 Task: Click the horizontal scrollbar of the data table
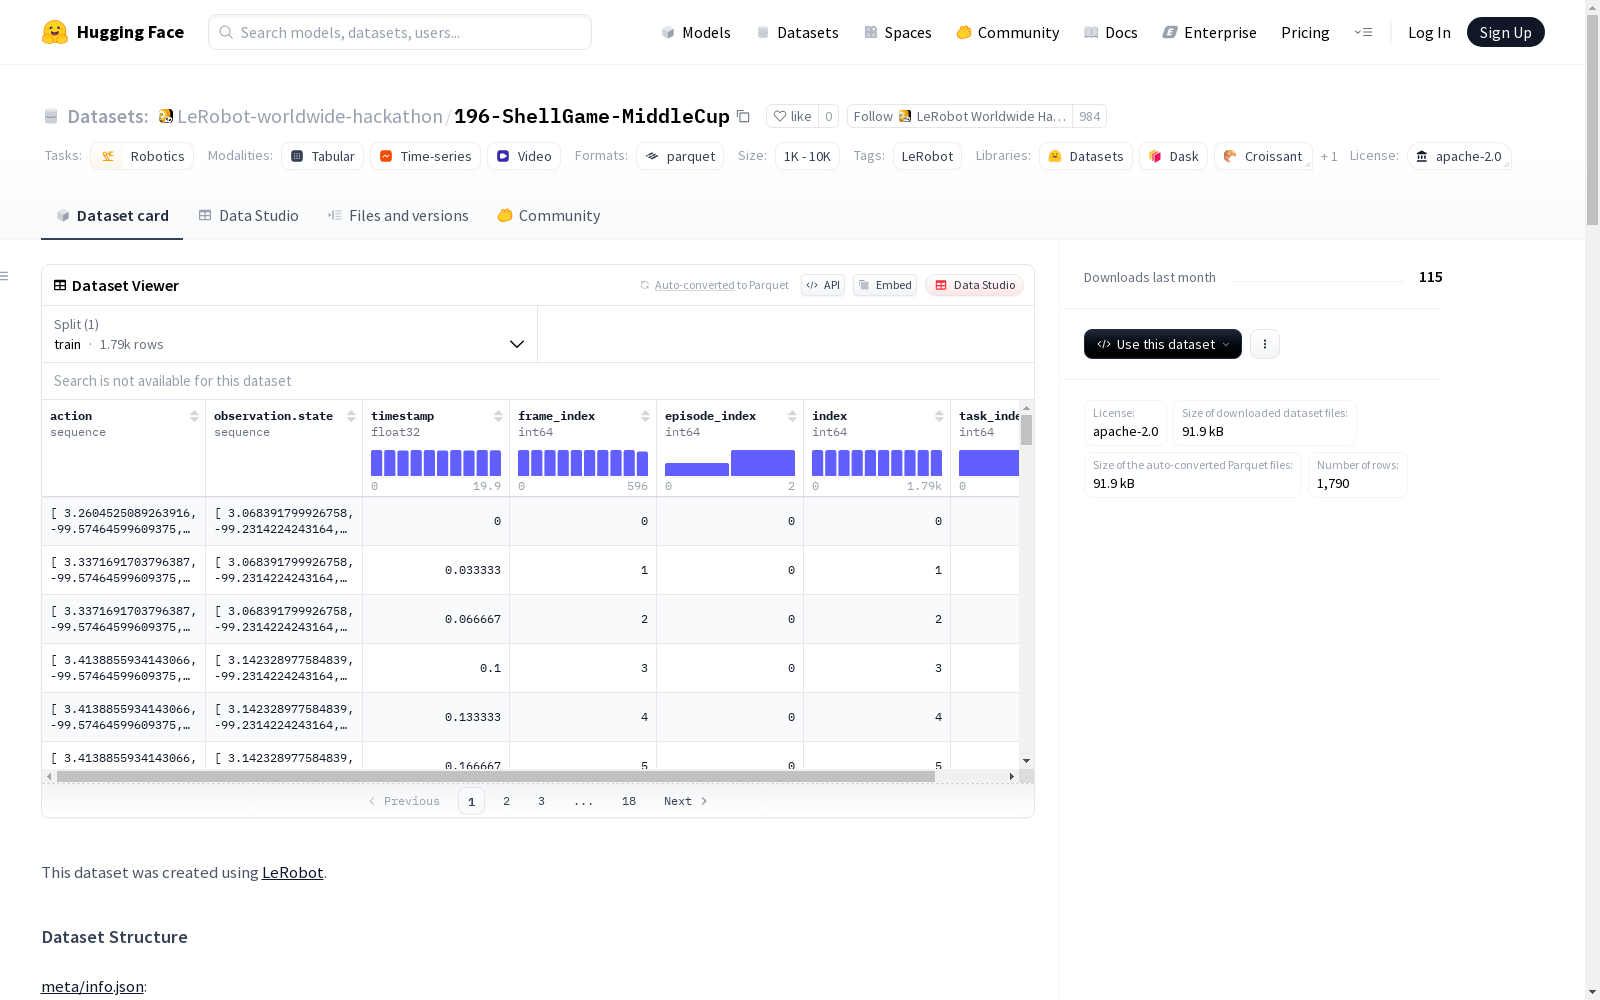(496, 776)
